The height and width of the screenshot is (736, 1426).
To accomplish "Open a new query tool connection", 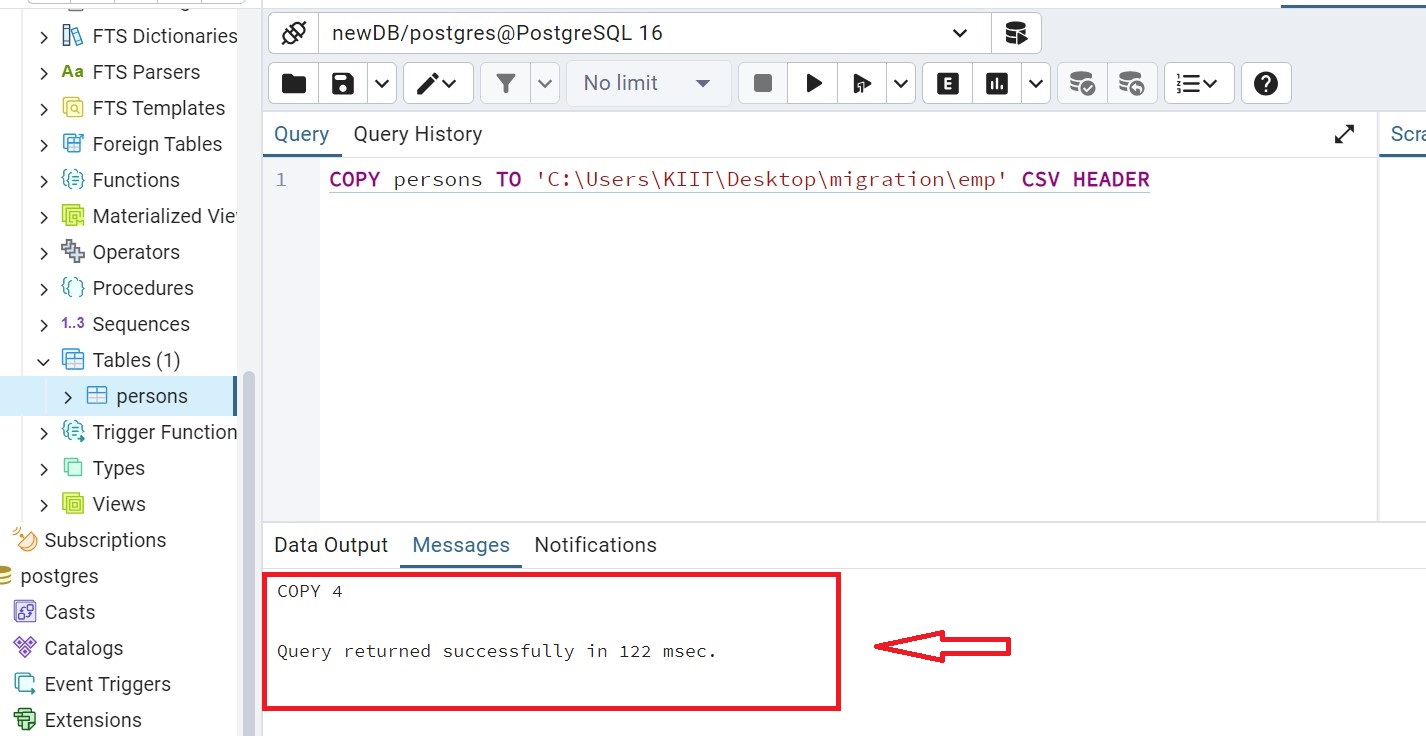I will pos(1016,33).
